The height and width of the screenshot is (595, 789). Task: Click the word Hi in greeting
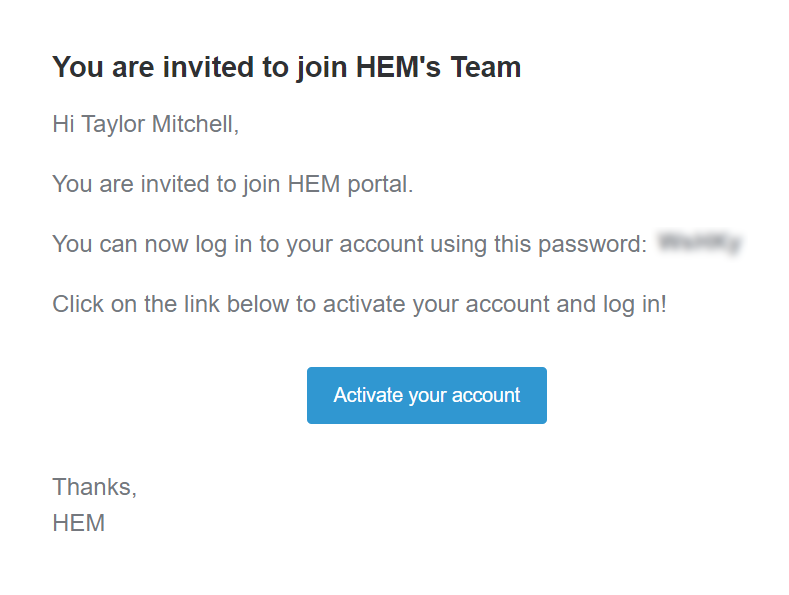click(63, 124)
